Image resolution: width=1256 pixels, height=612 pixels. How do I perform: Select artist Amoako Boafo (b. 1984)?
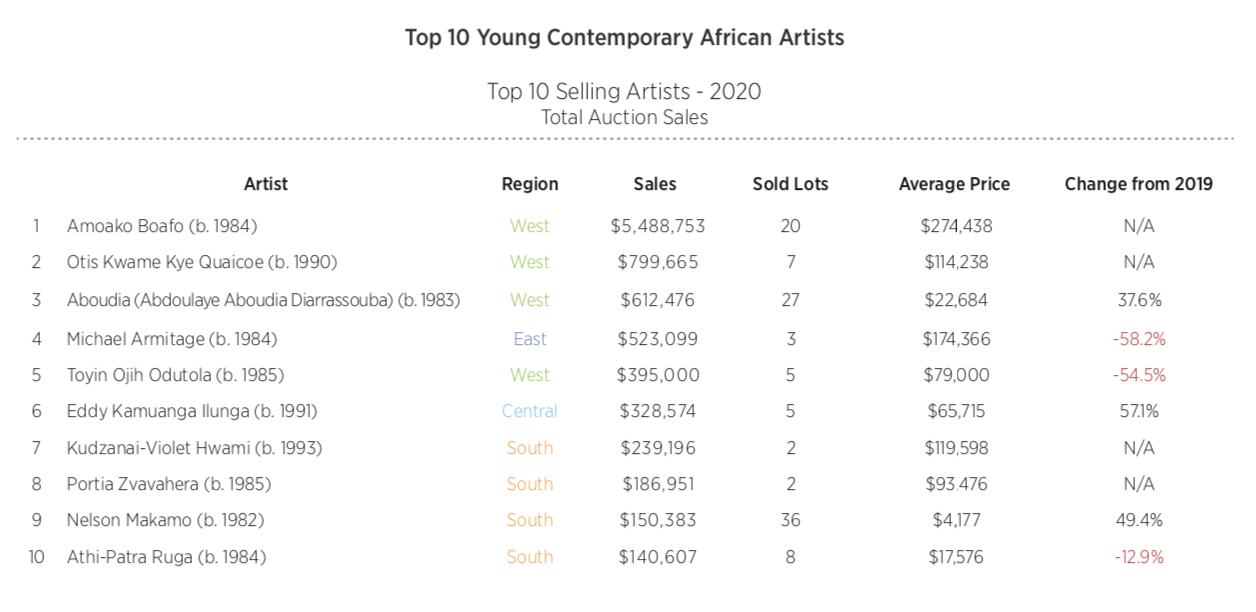(162, 226)
